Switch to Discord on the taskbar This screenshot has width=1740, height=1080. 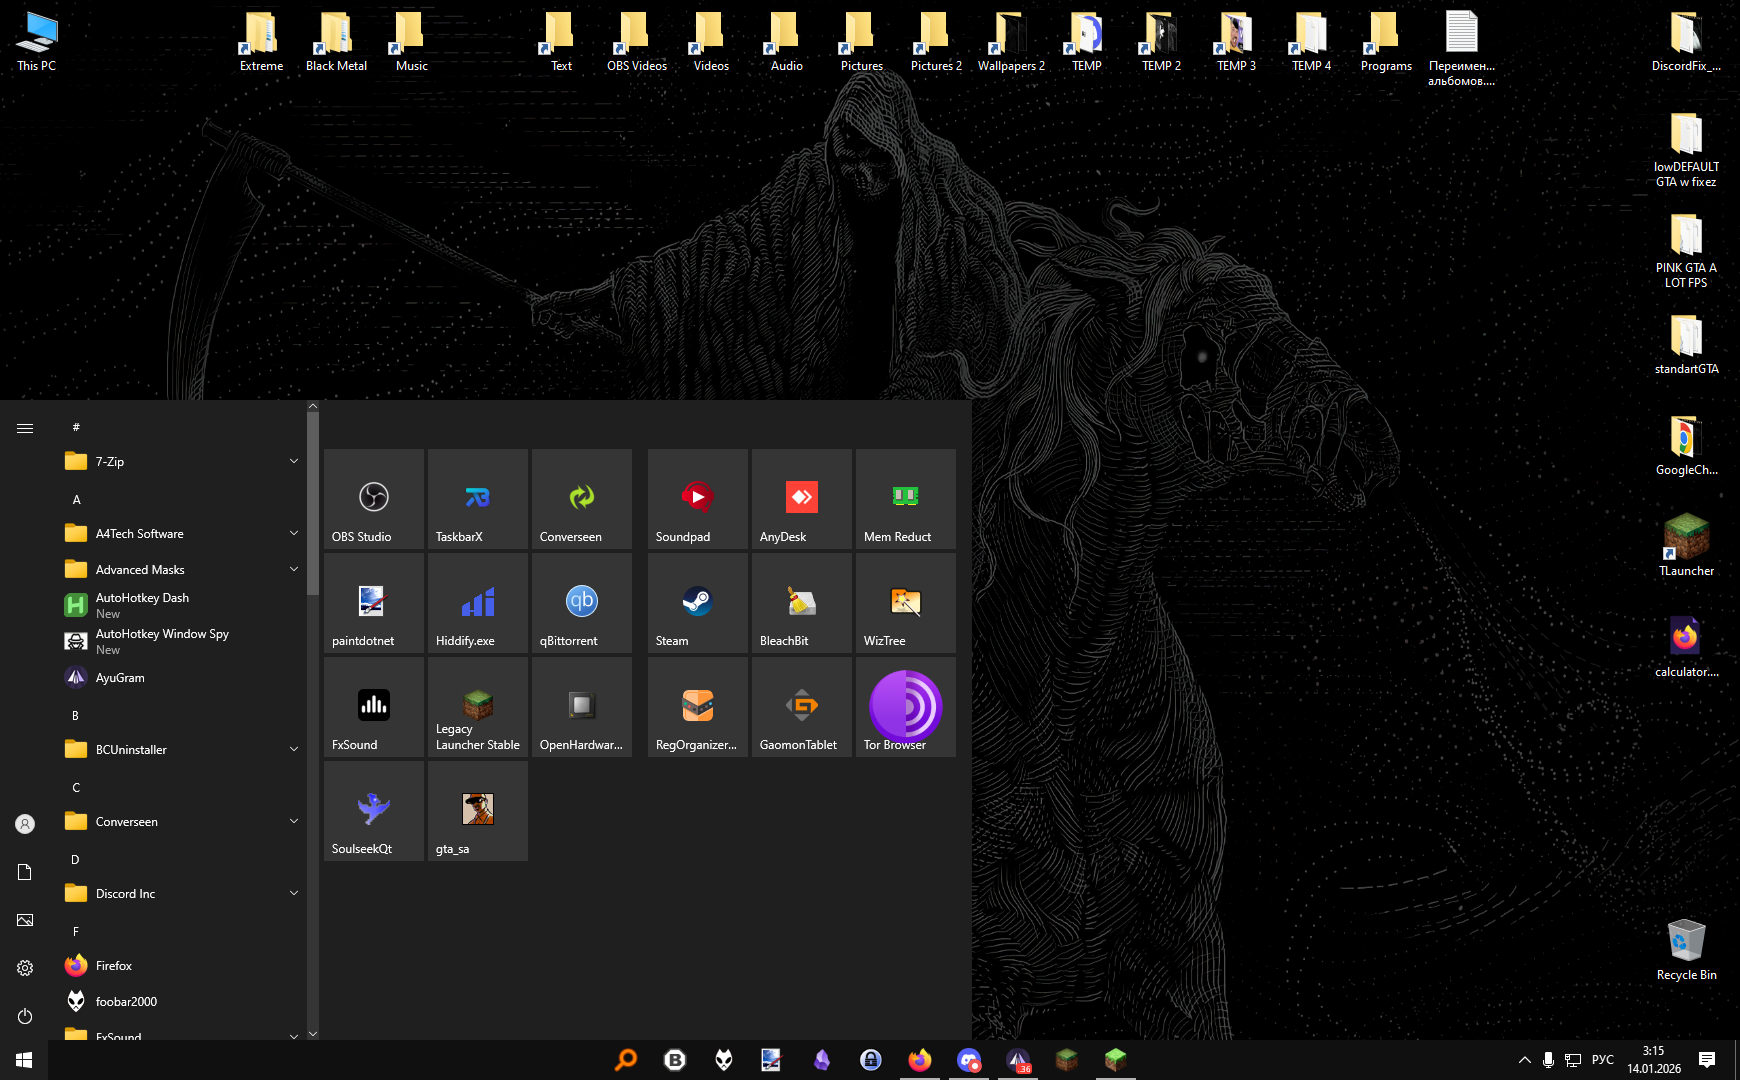pyautogui.click(x=969, y=1060)
